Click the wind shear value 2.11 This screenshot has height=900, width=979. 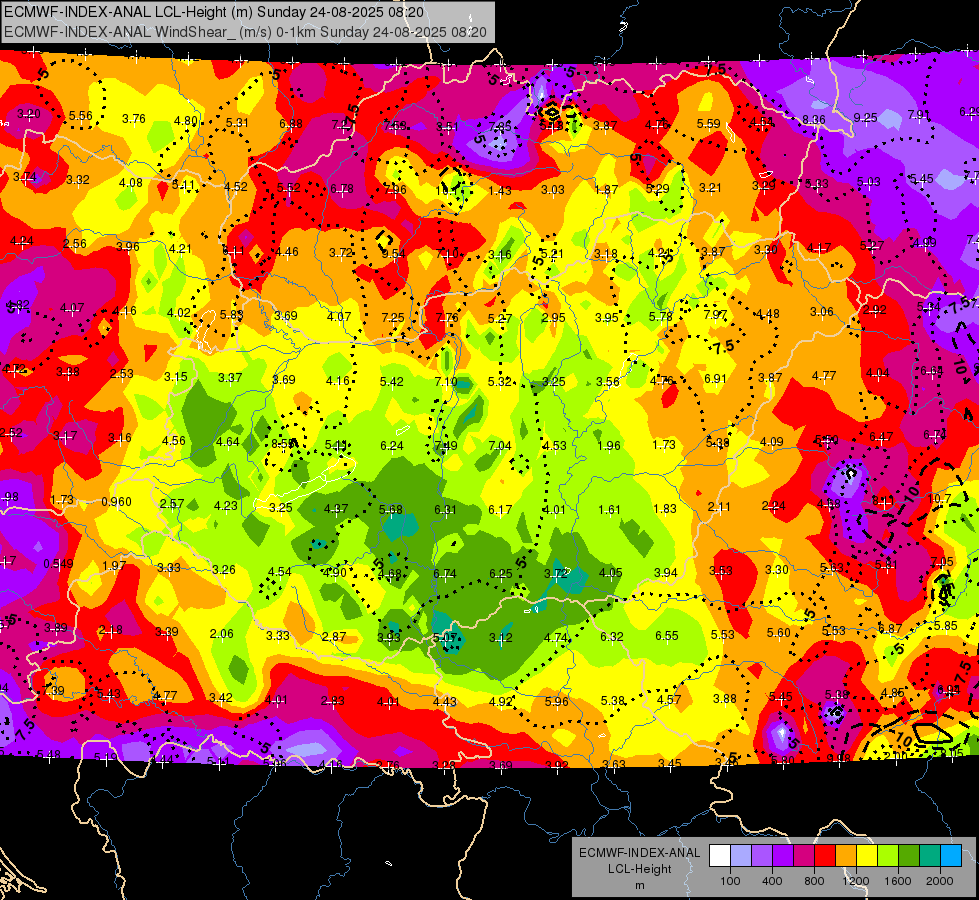719,507
